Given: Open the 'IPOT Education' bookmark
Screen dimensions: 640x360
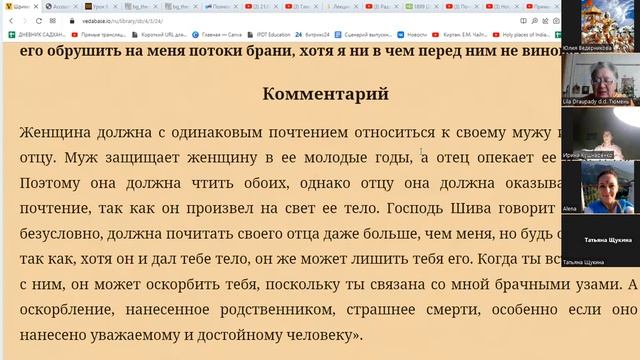Looking at the screenshot, I should [x=269, y=35].
